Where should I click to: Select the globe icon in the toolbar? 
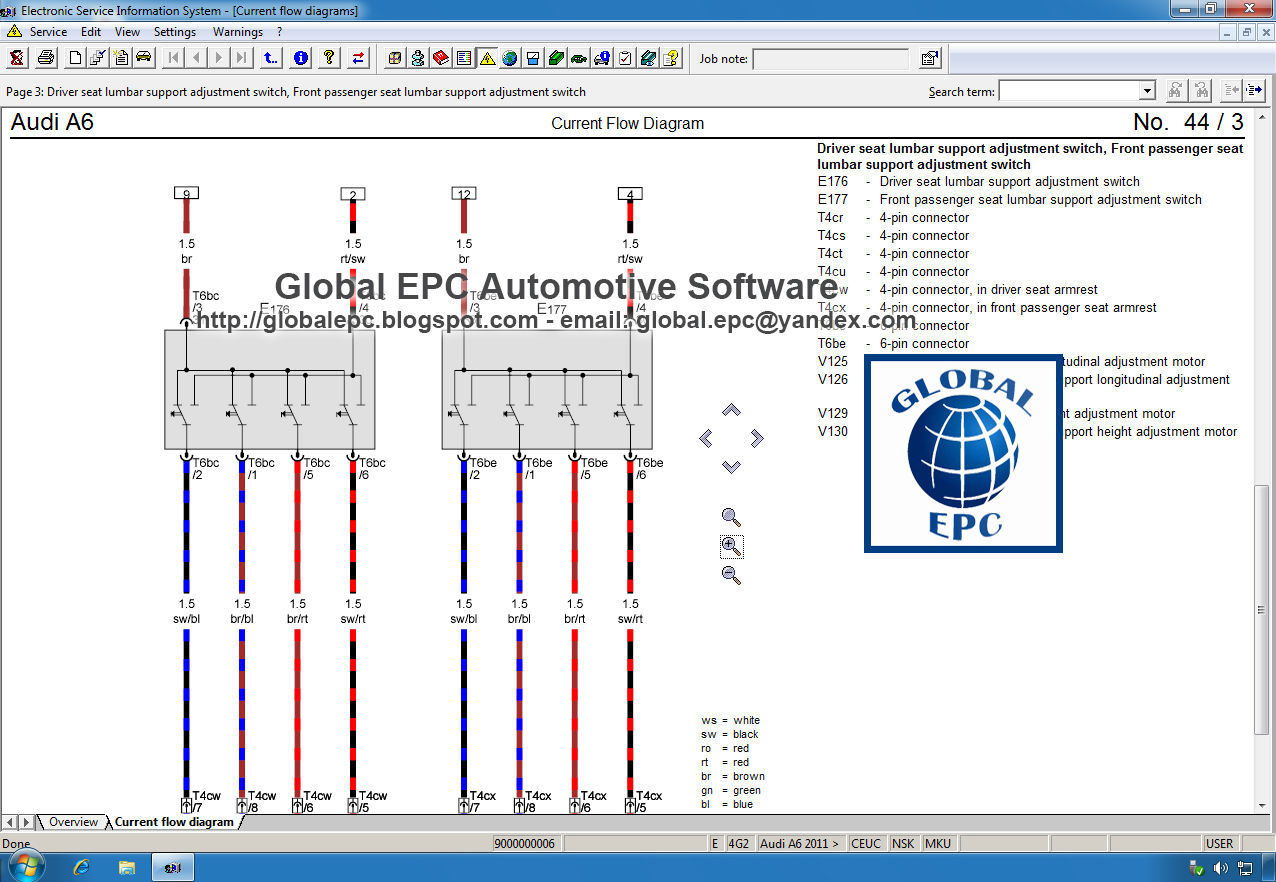(x=509, y=57)
